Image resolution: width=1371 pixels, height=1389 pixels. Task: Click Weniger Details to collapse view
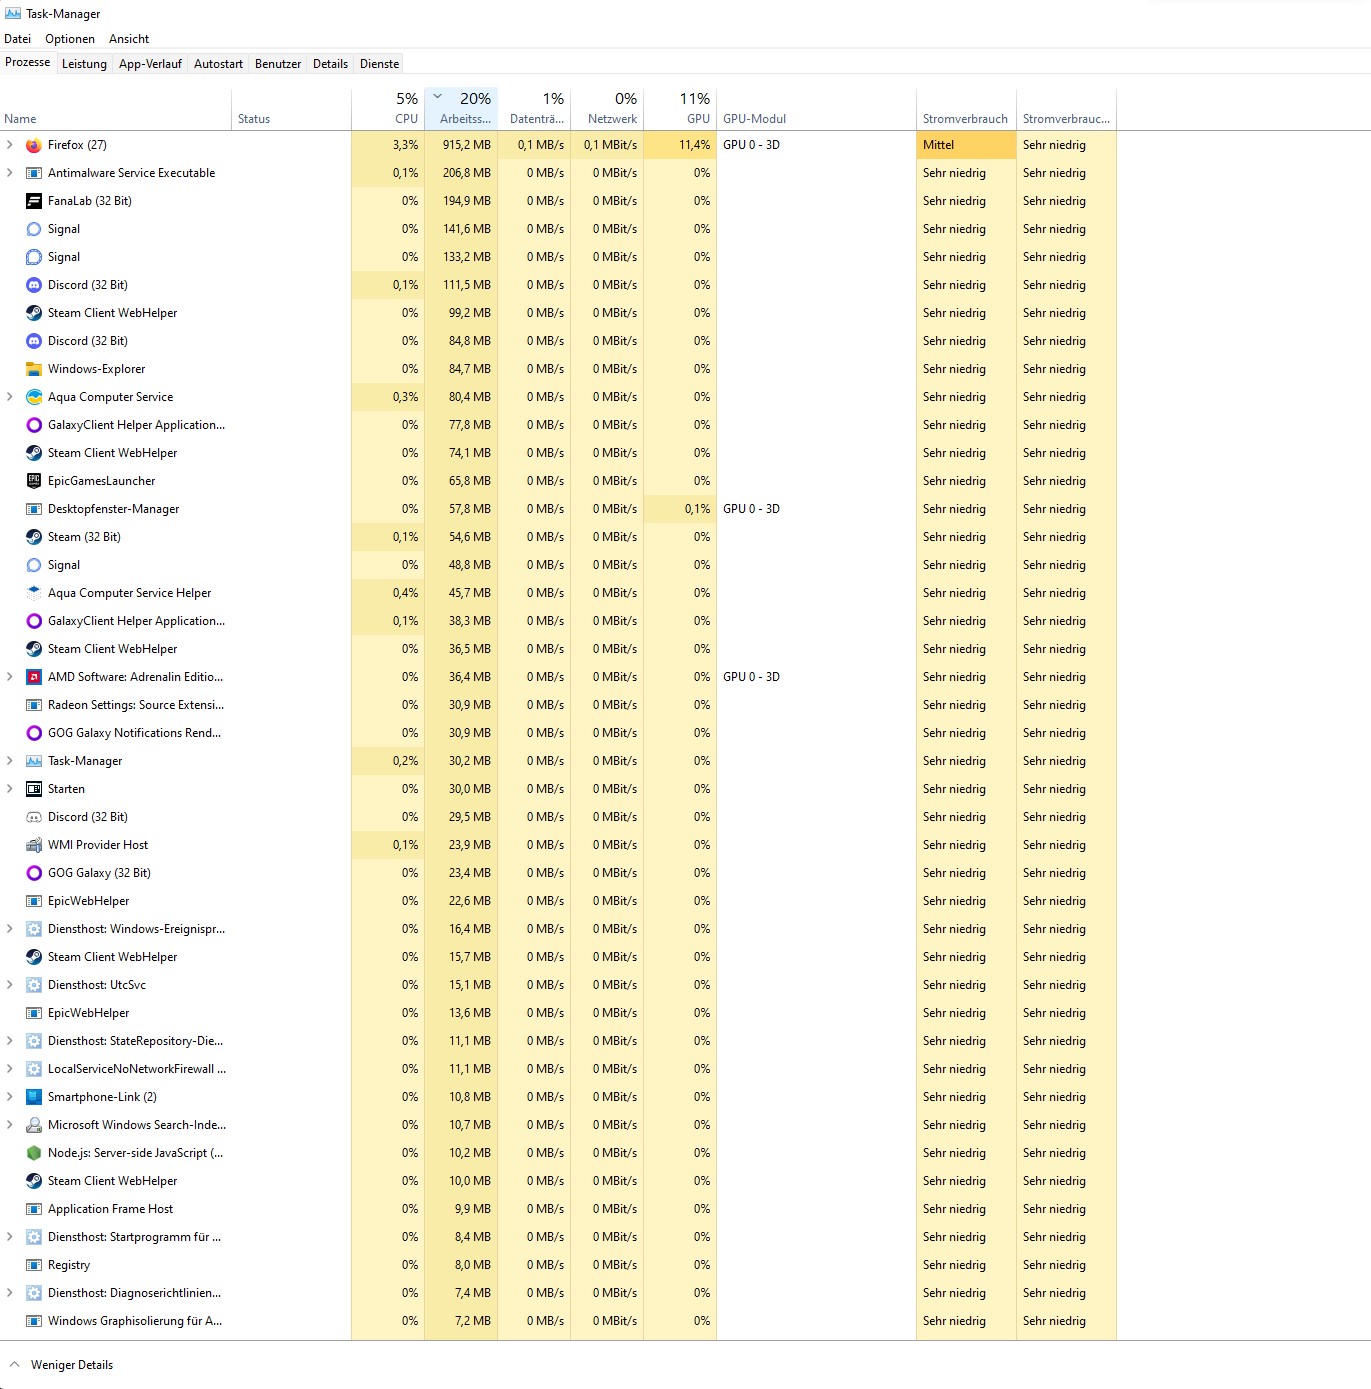61,1365
